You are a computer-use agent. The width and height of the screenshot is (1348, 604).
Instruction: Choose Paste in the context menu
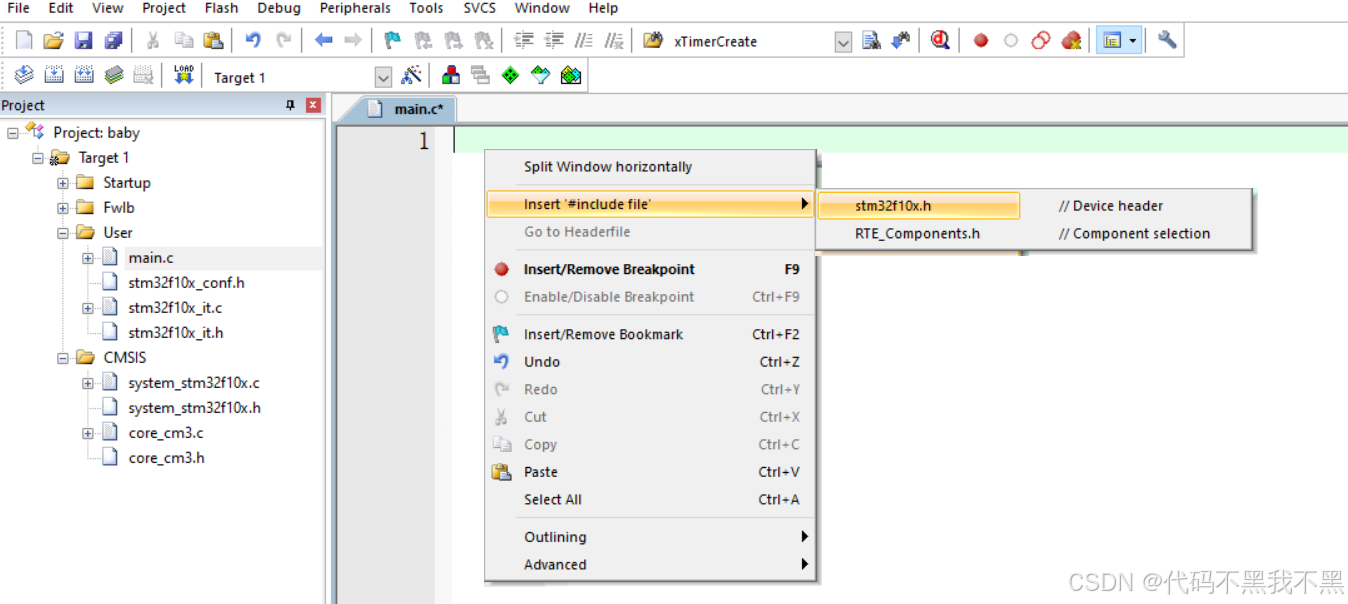pos(649,472)
